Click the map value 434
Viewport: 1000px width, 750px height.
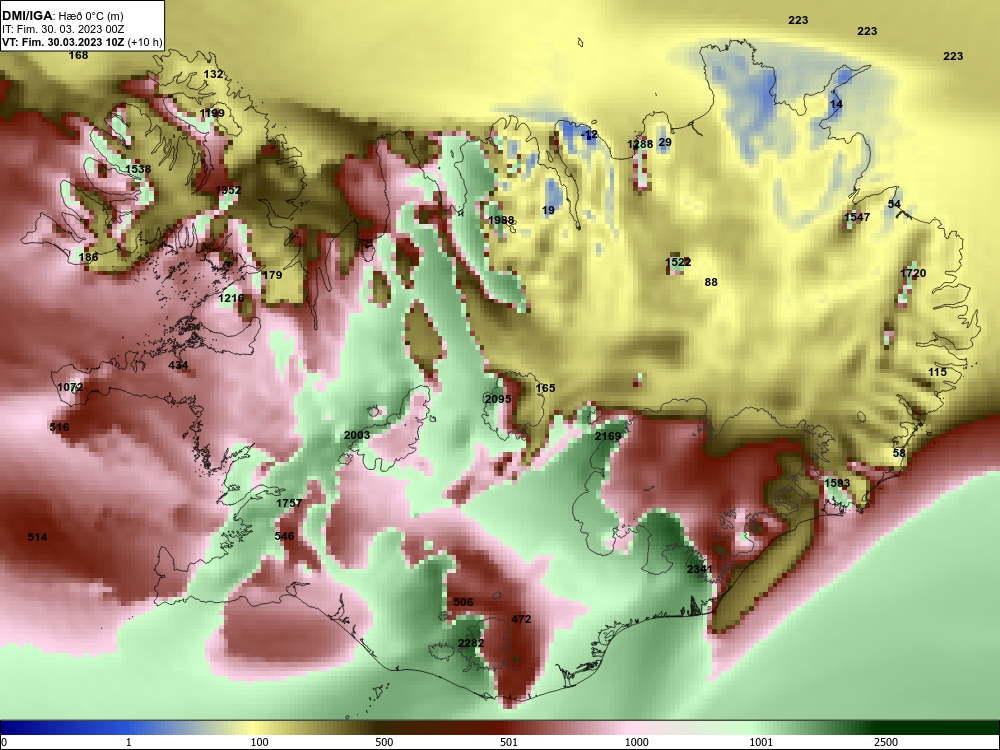pyautogui.click(x=178, y=365)
